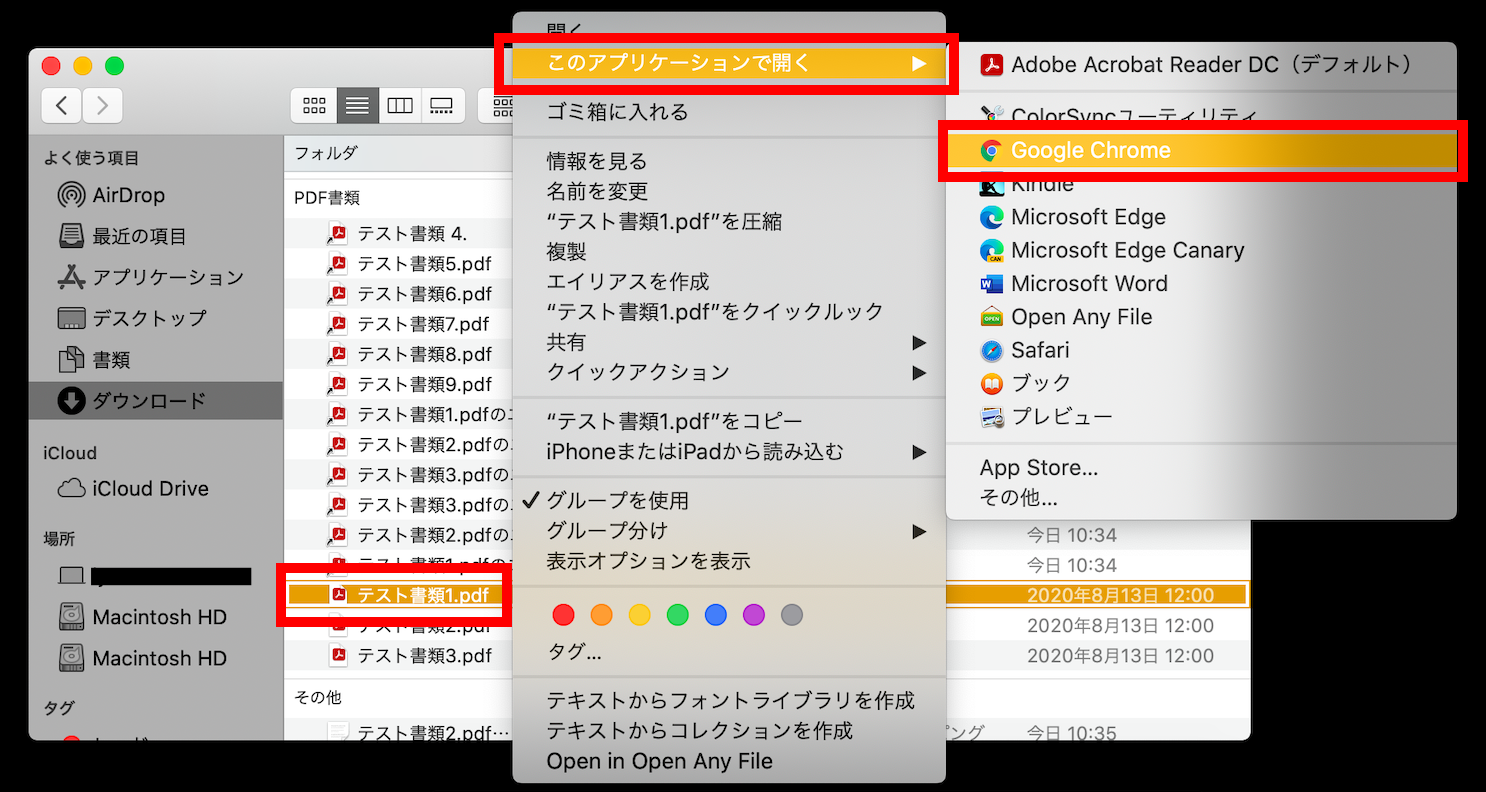Screen dimensions: 1486x792
Task: Switch Finder to column view
Action: (400, 105)
